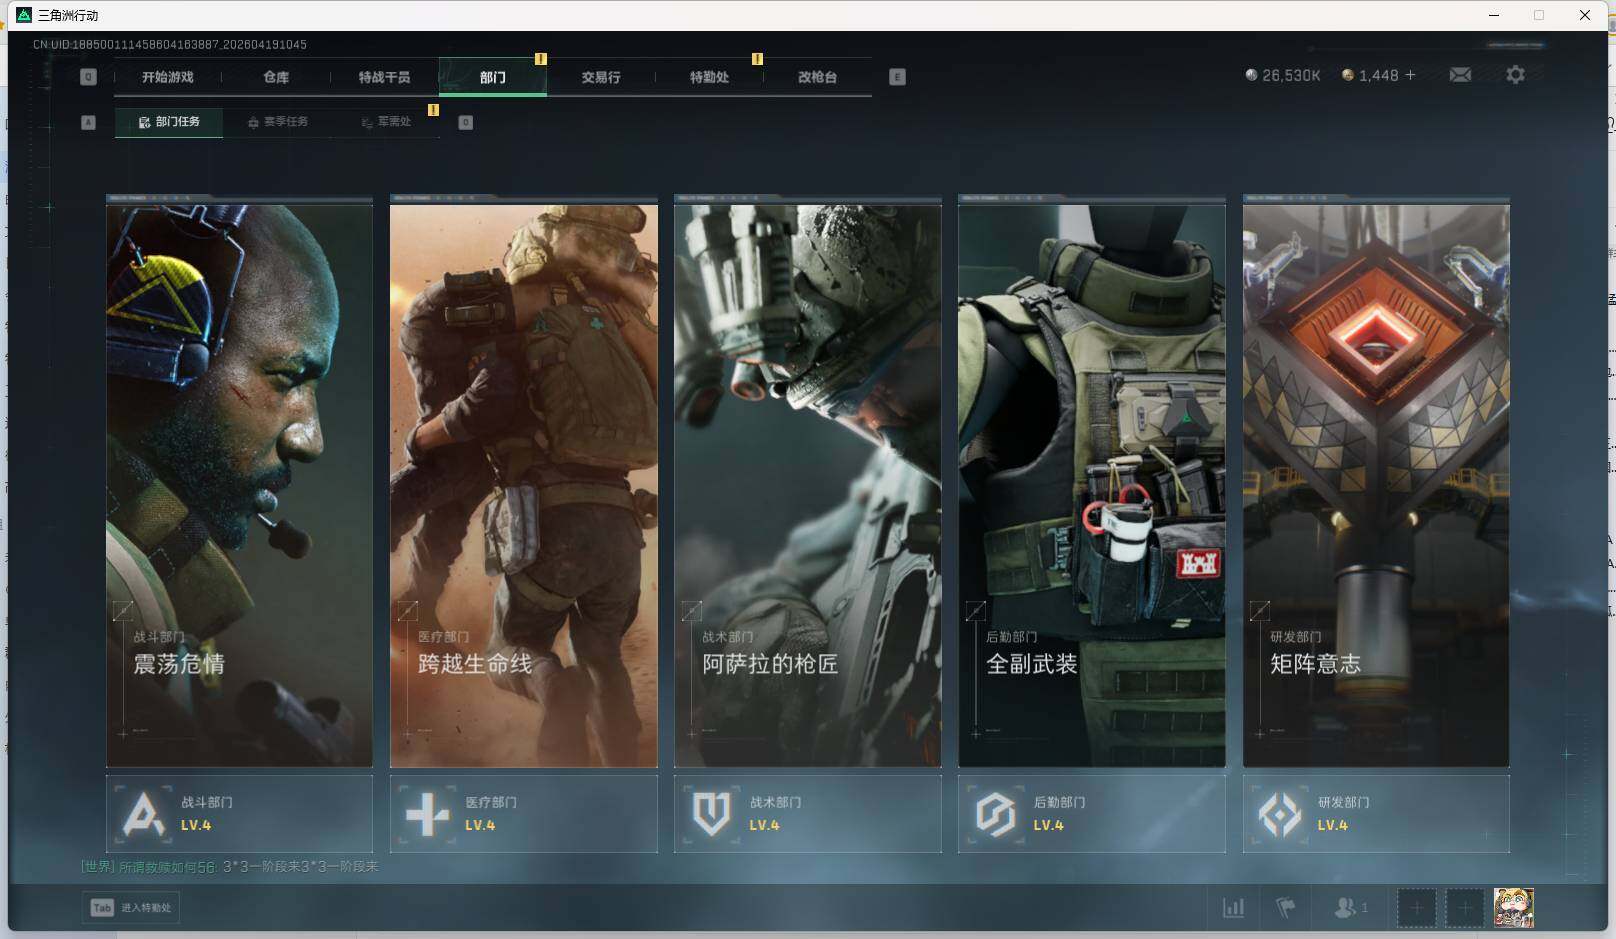Open the 开始游戏 tab
Viewport: 1616px width, 939px height.
click(167, 77)
